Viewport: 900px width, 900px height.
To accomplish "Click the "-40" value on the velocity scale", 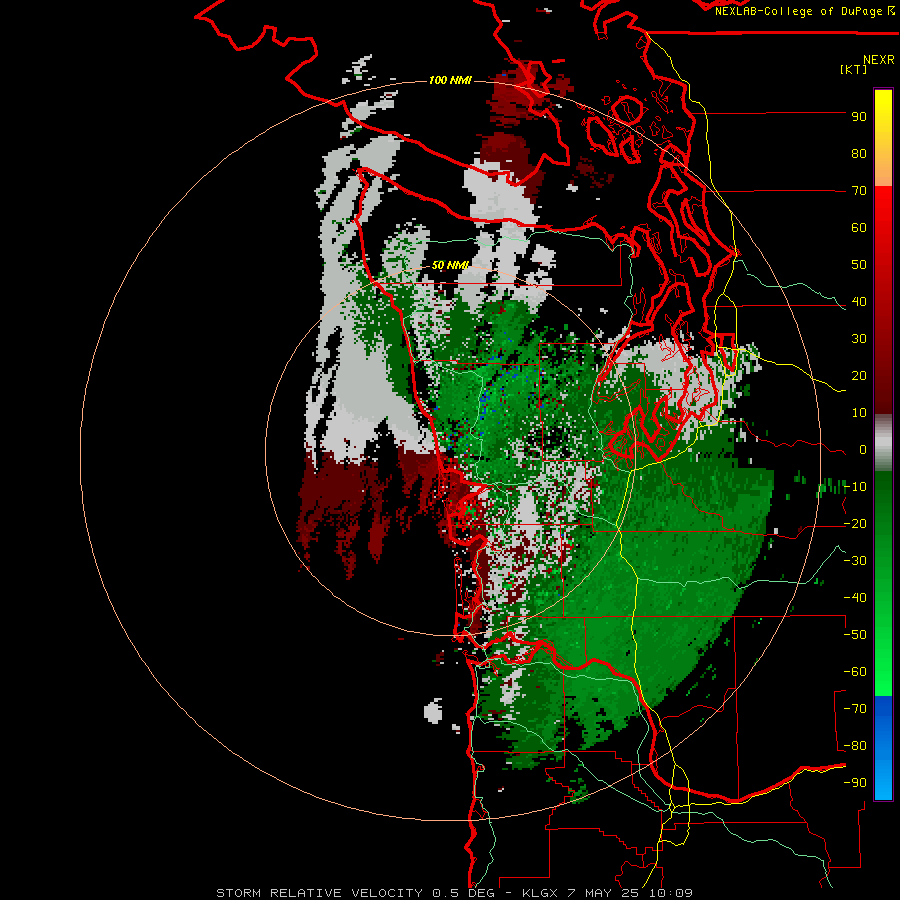I will pos(855,598).
